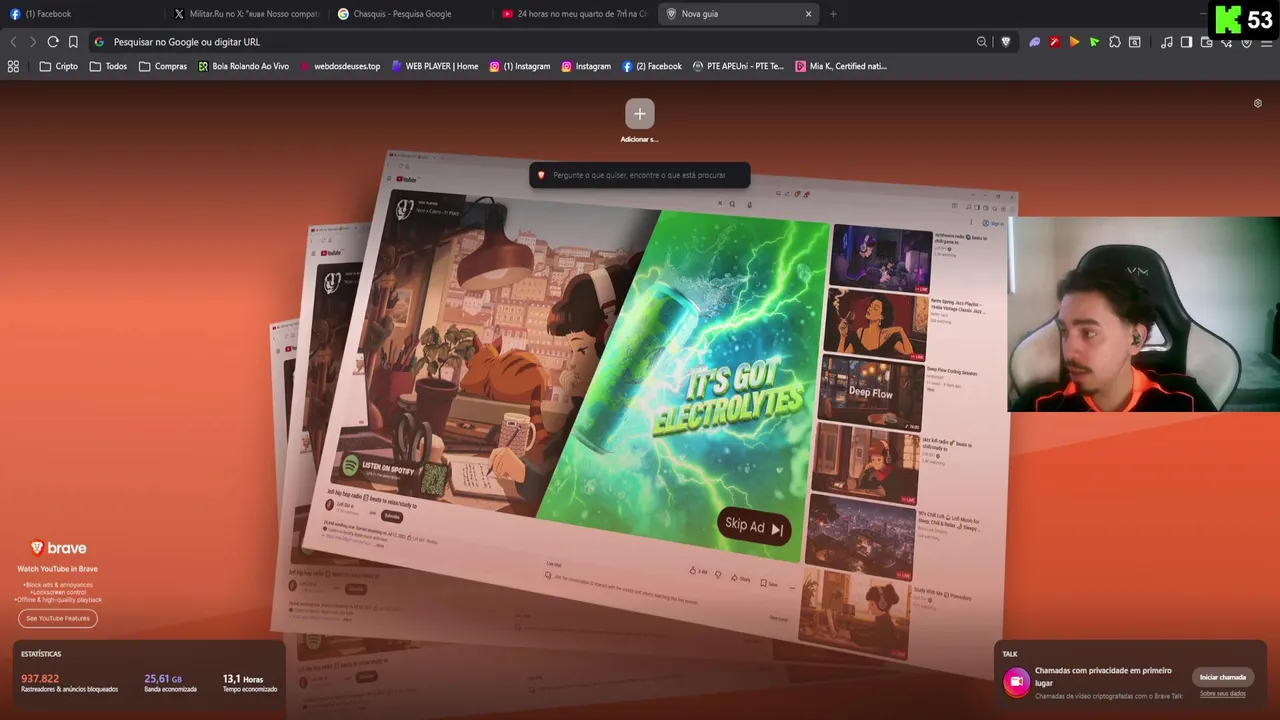Click See YouTube Features button
The height and width of the screenshot is (720, 1280).
[58, 618]
